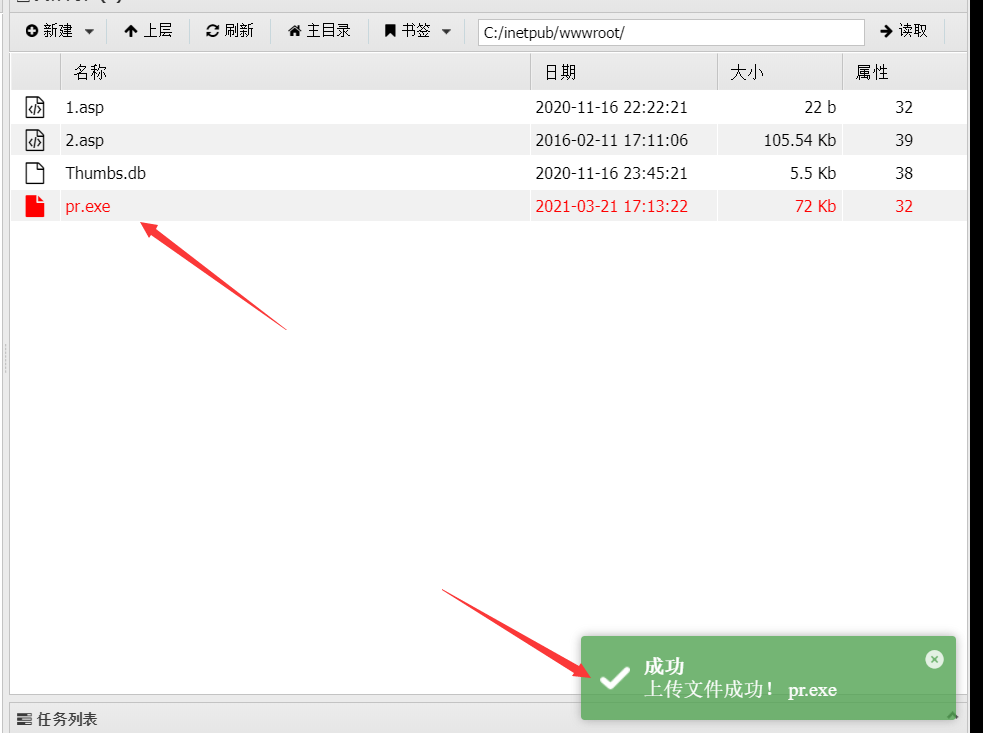The image size is (983, 733).
Task: Click the 读取 (read) button
Action: pos(903,31)
